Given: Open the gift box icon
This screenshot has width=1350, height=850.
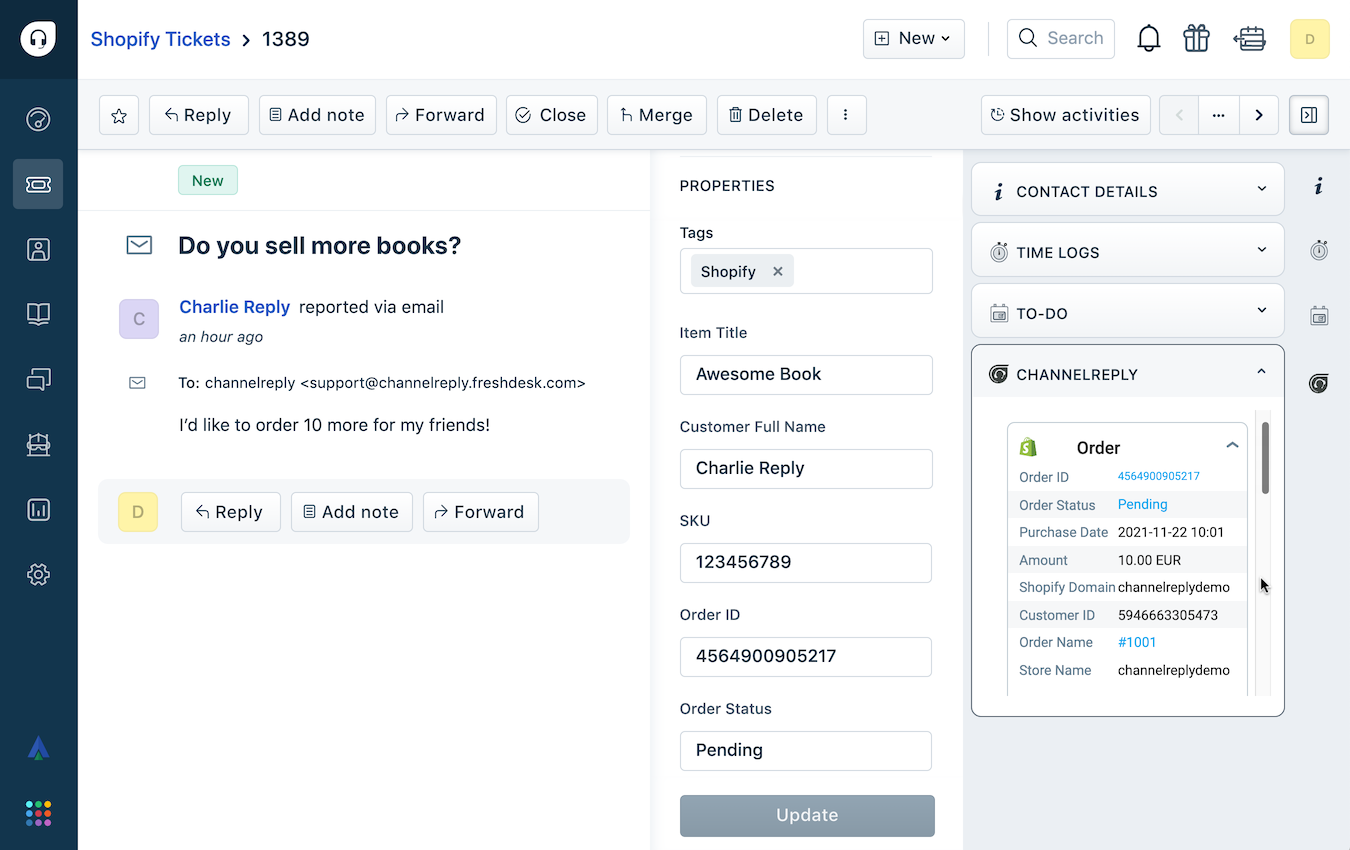Looking at the screenshot, I should 1196,39.
